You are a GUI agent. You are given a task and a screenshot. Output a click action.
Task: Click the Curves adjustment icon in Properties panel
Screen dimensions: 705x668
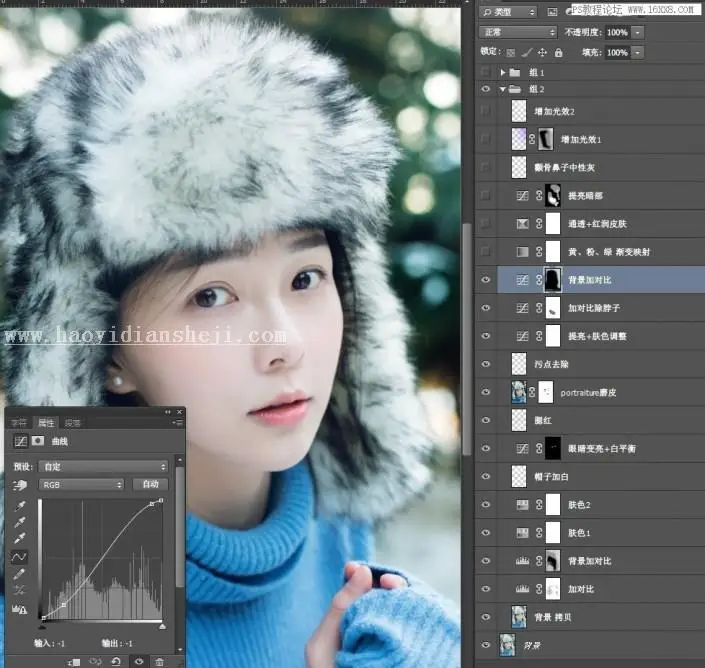(21, 441)
